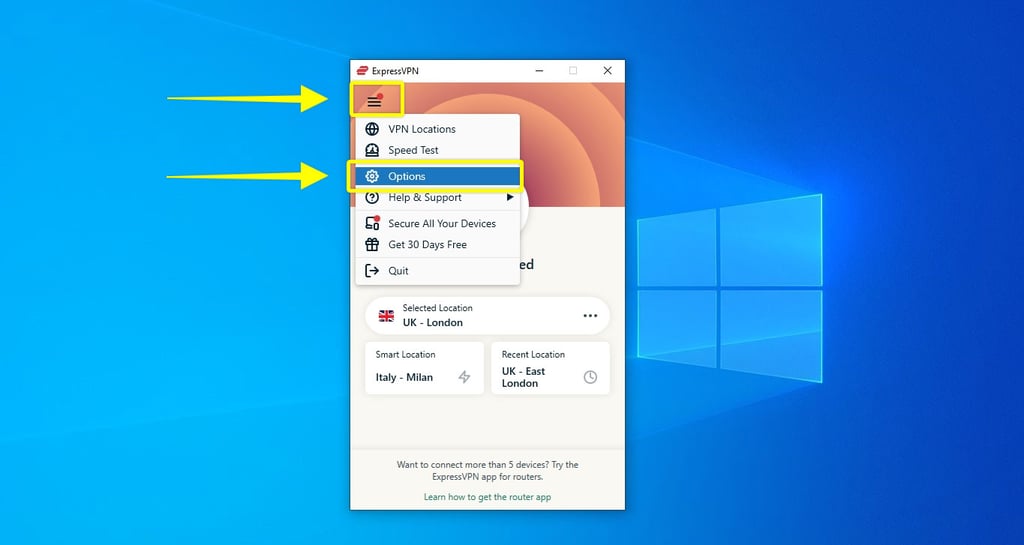Click the 'Smart Location' label text
Image resolution: width=1024 pixels, height=545 pixels.
405,354
